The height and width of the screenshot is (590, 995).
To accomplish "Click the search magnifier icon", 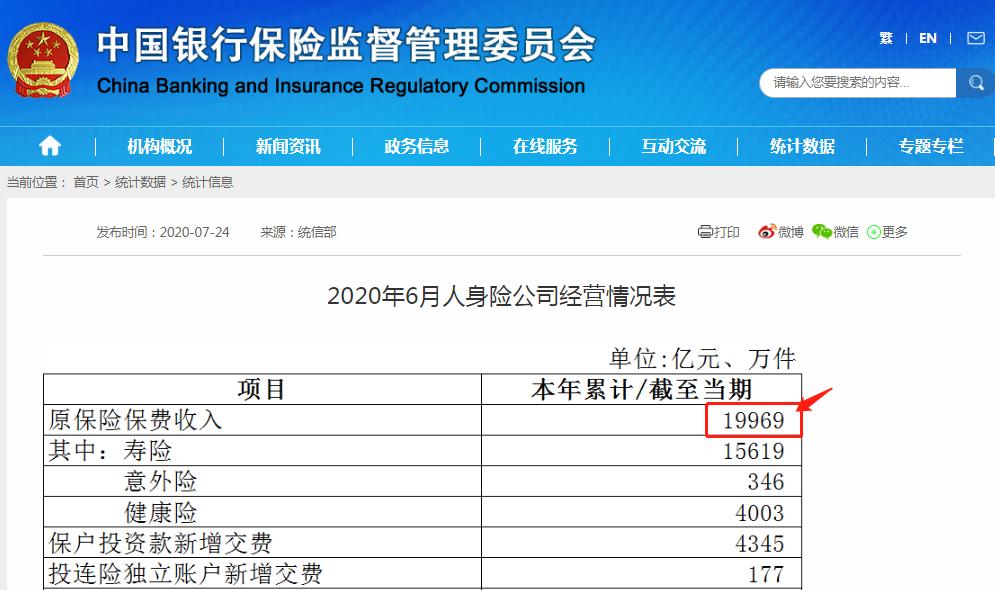I will click(975, 82).
